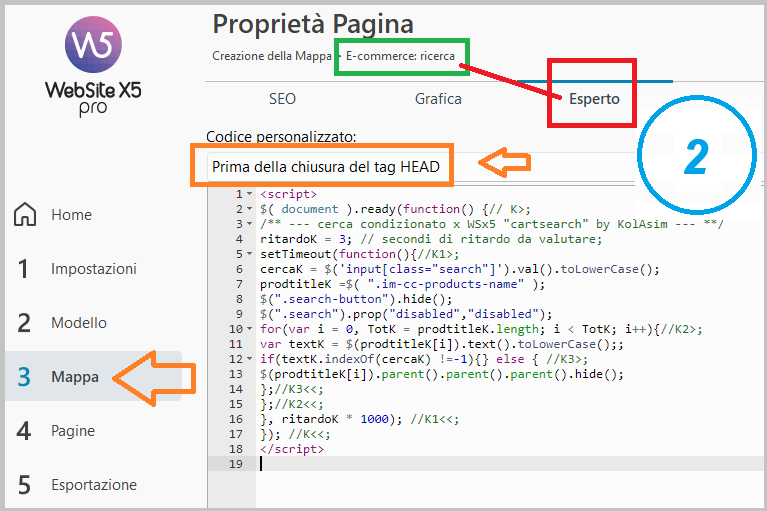Click the 'var textK' code line

(x=442, y=344)
